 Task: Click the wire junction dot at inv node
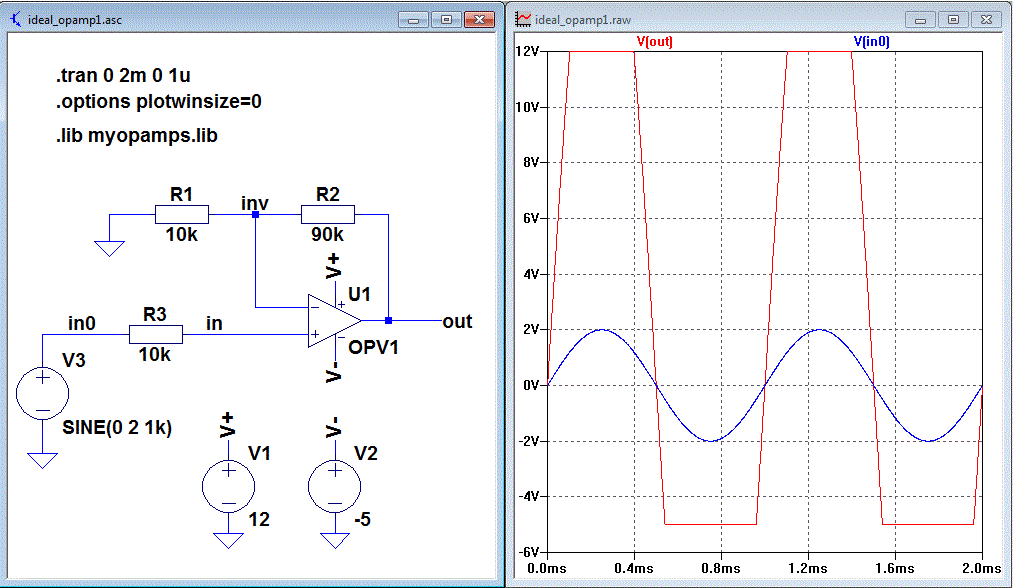pos(256,215)
